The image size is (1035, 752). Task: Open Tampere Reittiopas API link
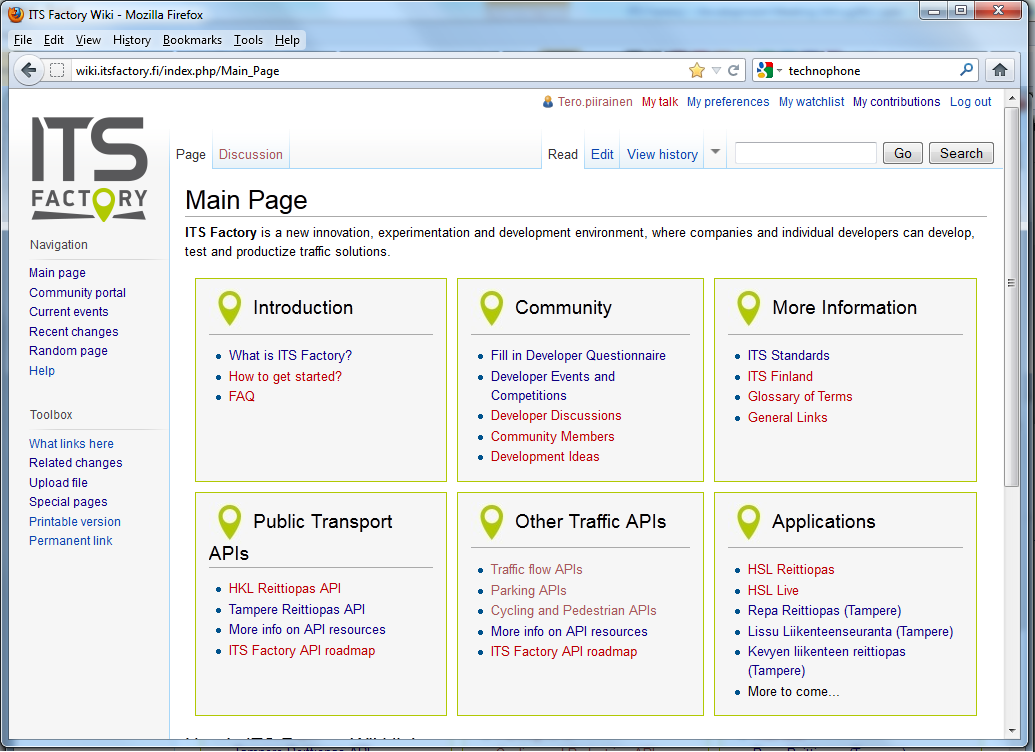click(x=297, y=609)
